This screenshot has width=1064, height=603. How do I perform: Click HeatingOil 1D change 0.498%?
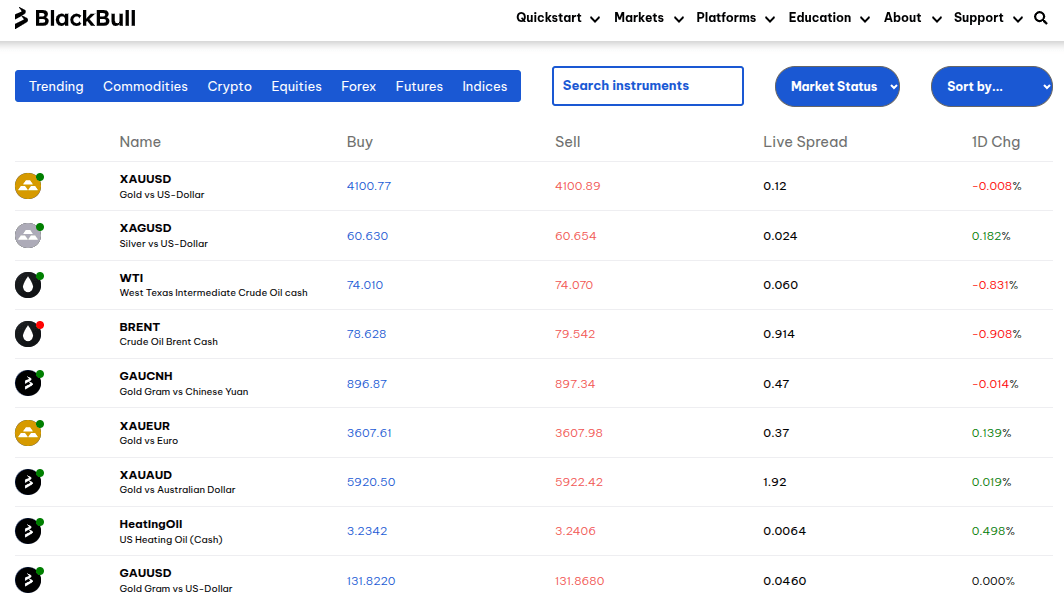click(x=993, y=531)
